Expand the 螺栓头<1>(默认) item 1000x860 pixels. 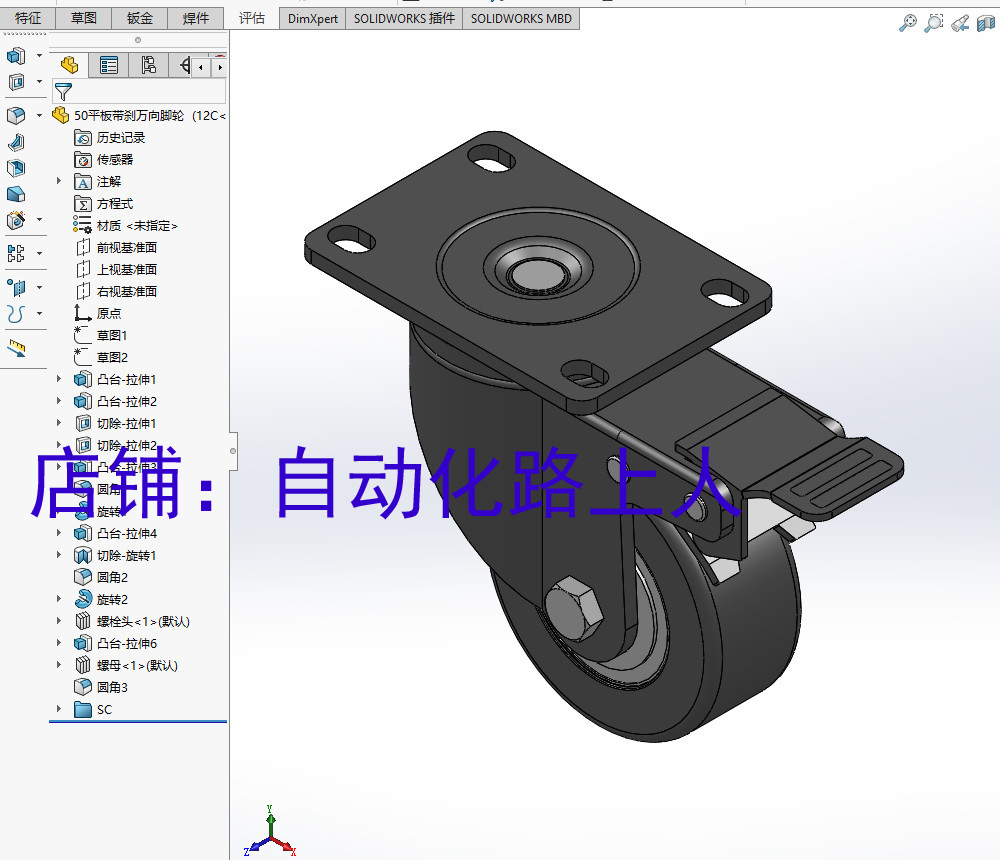59,621
